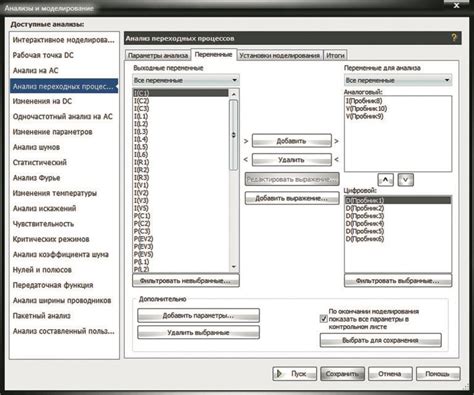Select V(Пробник10) in analog list

[x=398, y=108]
